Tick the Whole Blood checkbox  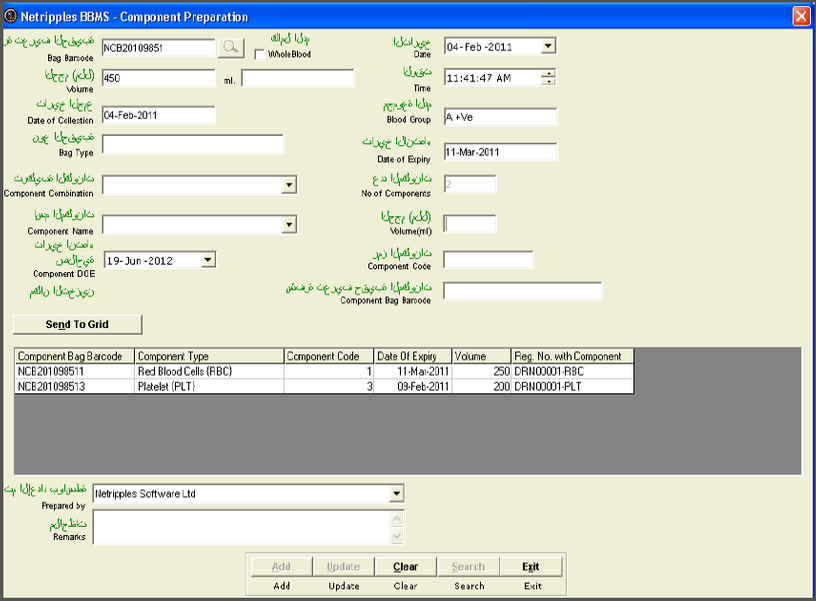[259, 55]
